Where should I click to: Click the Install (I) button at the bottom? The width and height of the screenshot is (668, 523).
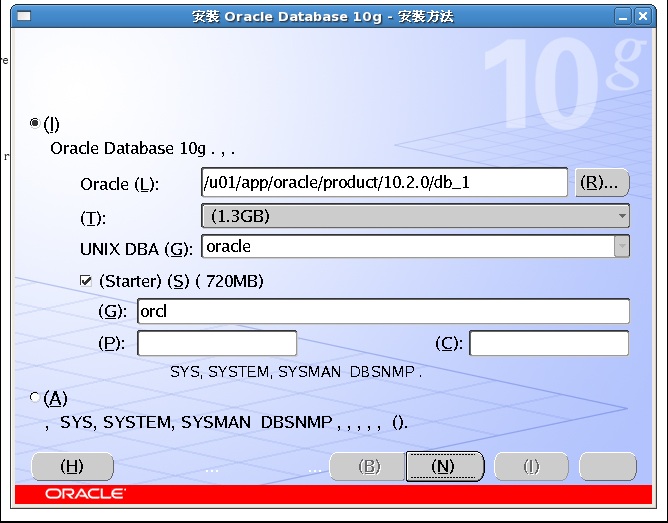pos(531,466)
